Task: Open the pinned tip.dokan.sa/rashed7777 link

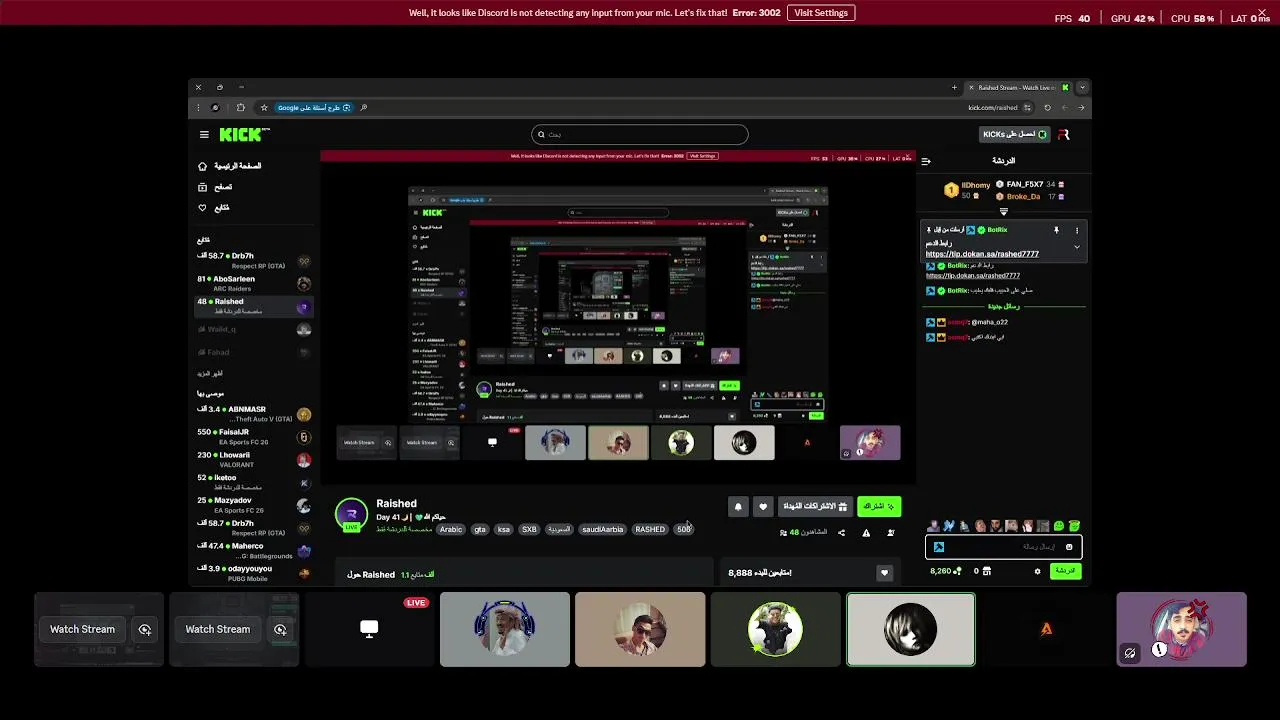Action: coord(982,254)
